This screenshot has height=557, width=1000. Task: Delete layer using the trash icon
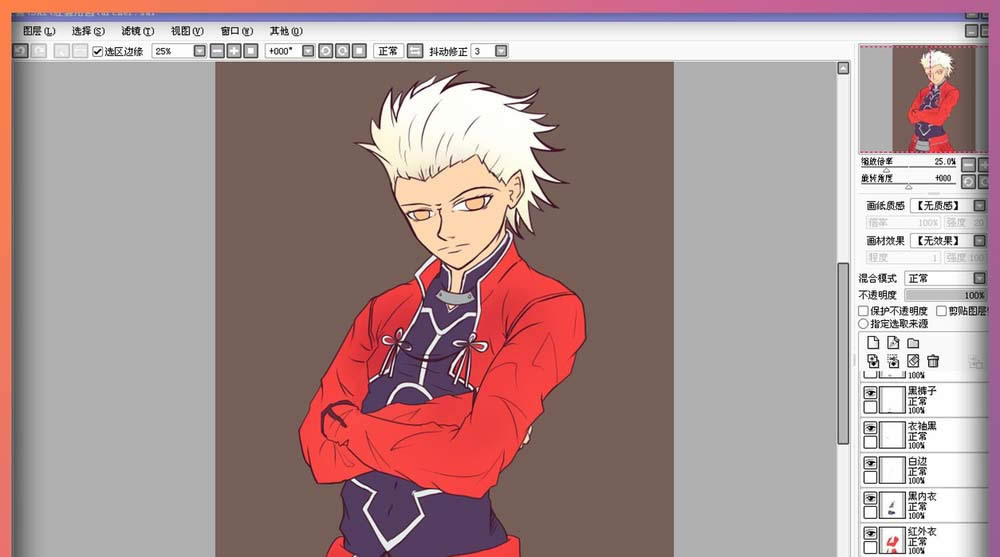point(933,361)
